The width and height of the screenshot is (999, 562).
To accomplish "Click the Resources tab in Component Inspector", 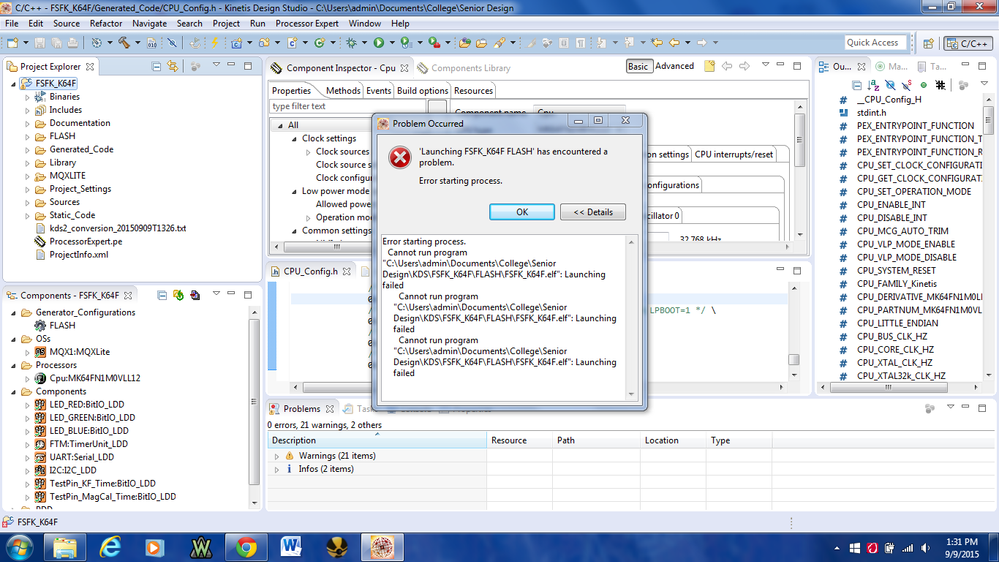I will (x=473, y=90).
